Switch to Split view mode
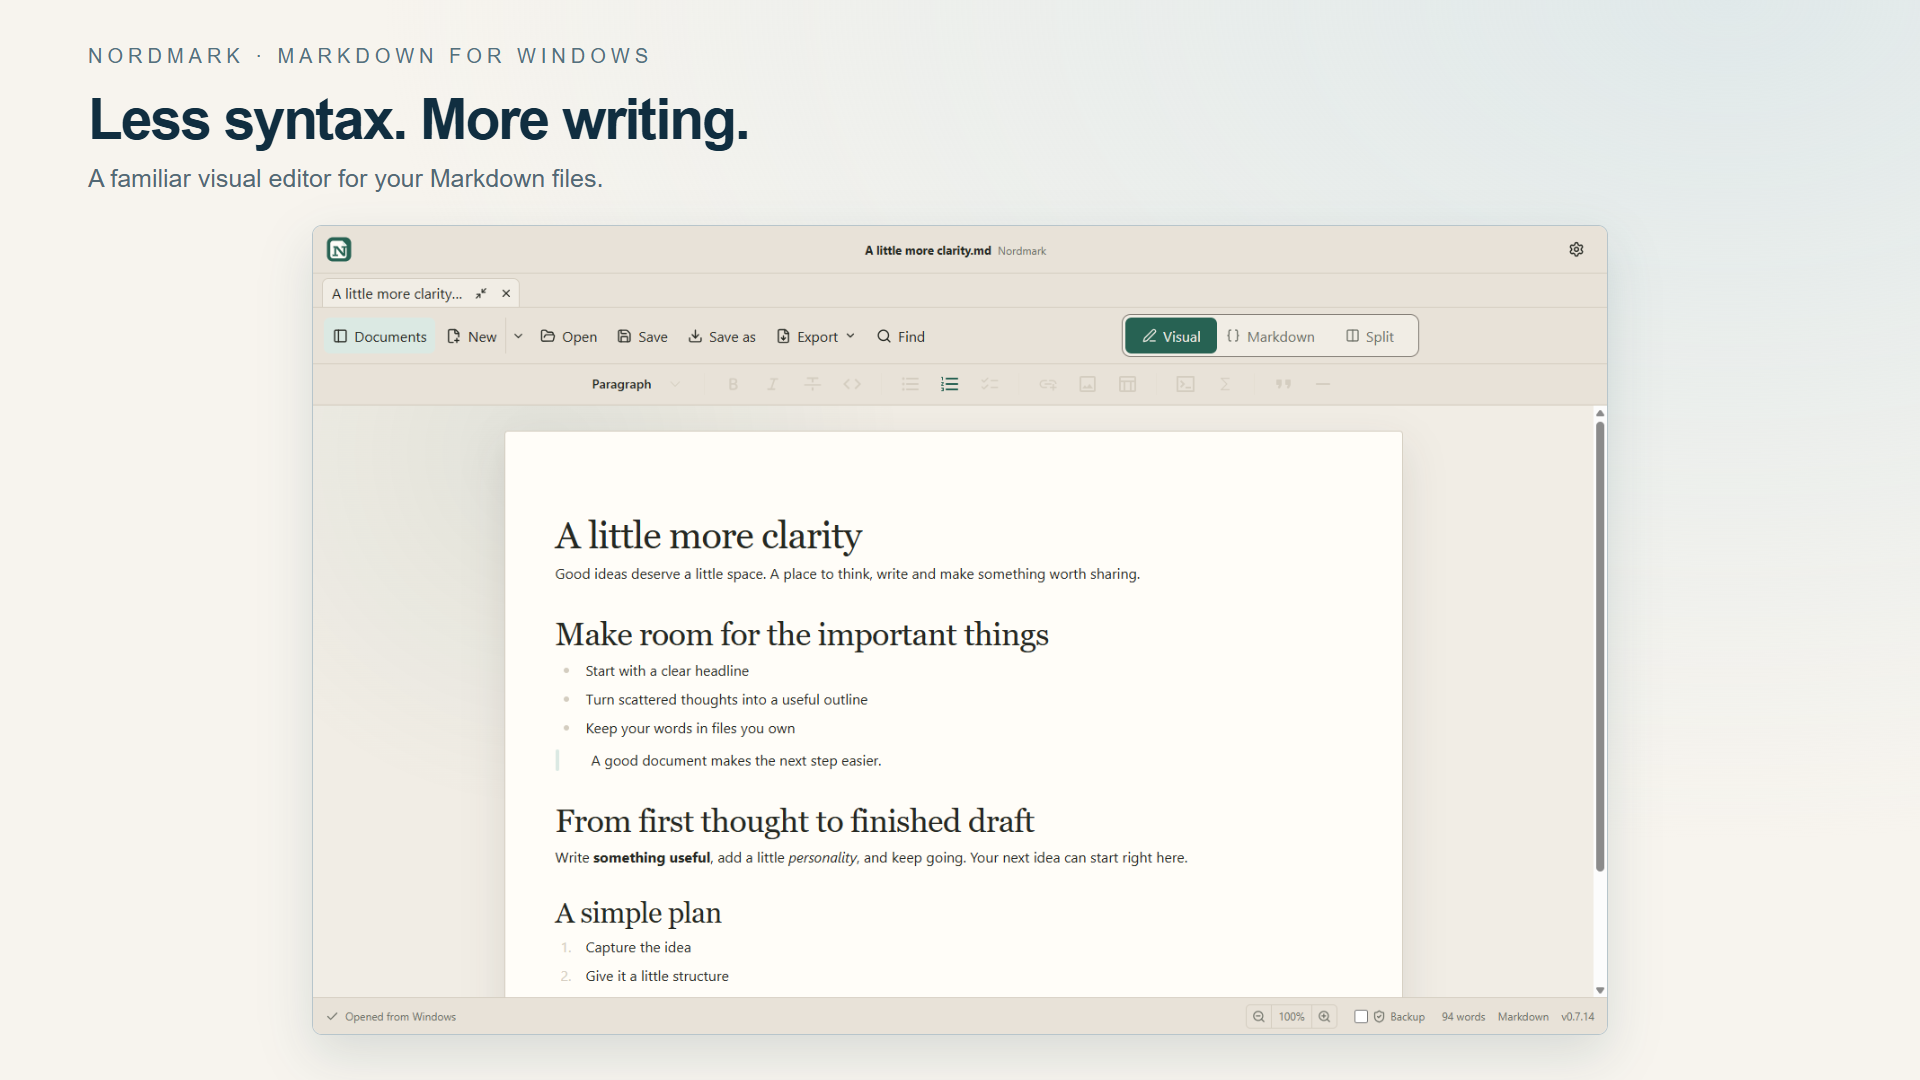The width and height of the screenshot is (1920, 1080). [1370, 337]
